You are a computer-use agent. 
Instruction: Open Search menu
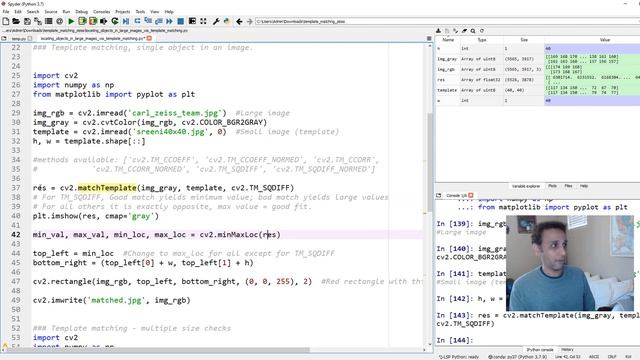33,12
